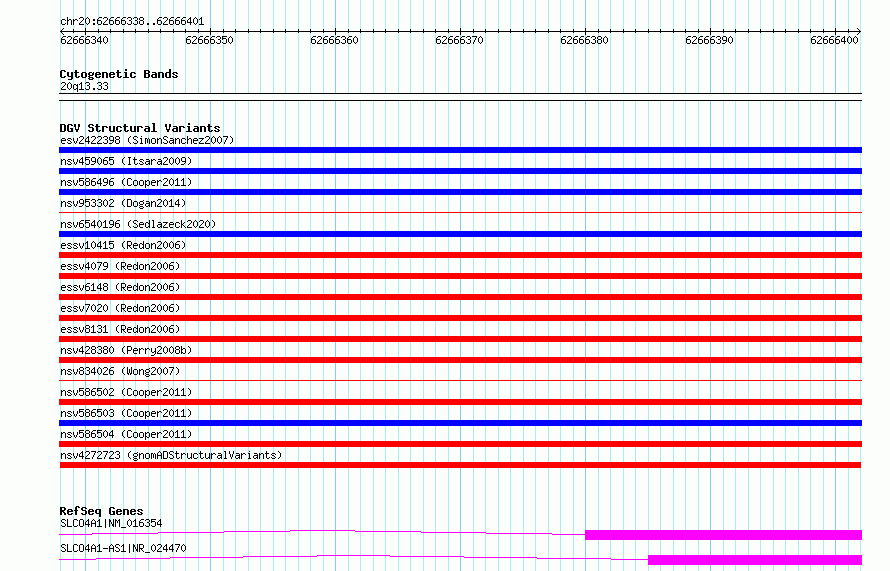The width and height of the screenshot is (890, 571).
Task: Open the nsv586503 (Cooper2011) label
Action: [x=126, y=413]
